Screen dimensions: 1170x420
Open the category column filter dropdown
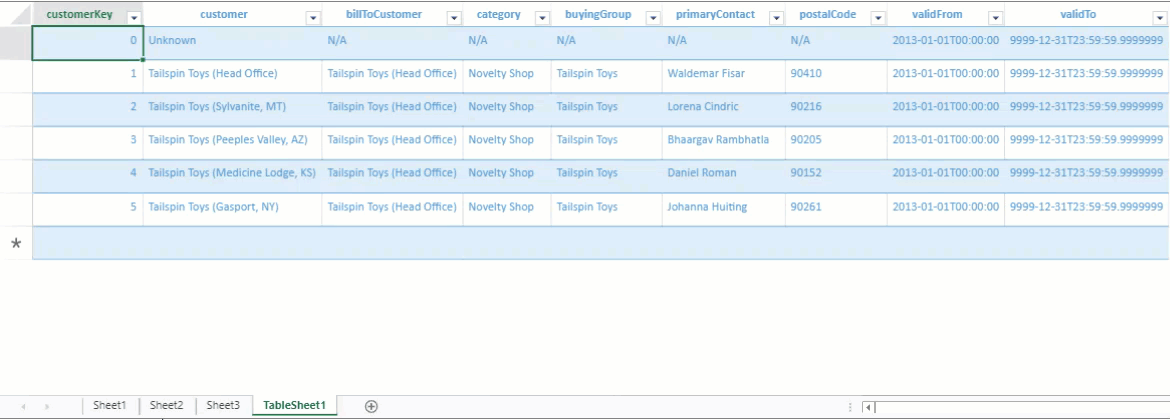point(542,19)
